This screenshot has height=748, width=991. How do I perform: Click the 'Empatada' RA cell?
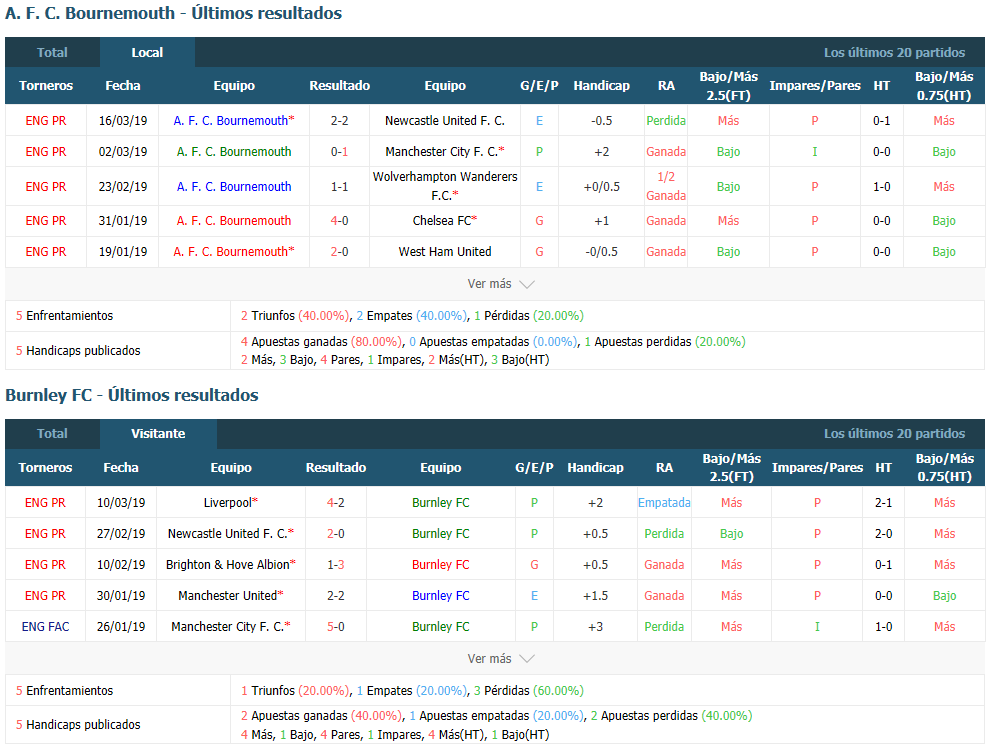pyautogui.click(x=664, y=502)
